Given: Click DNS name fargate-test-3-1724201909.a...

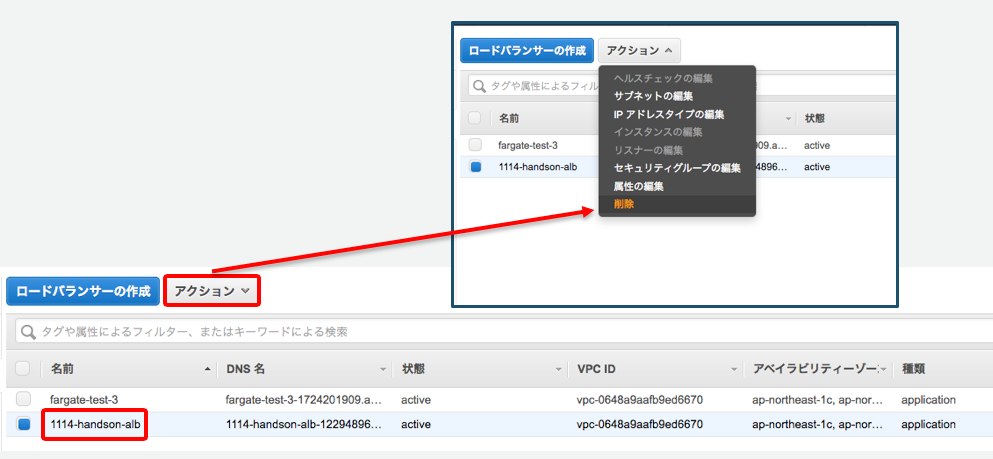Looking at the screenshot, I should click(x=303, y=399).
